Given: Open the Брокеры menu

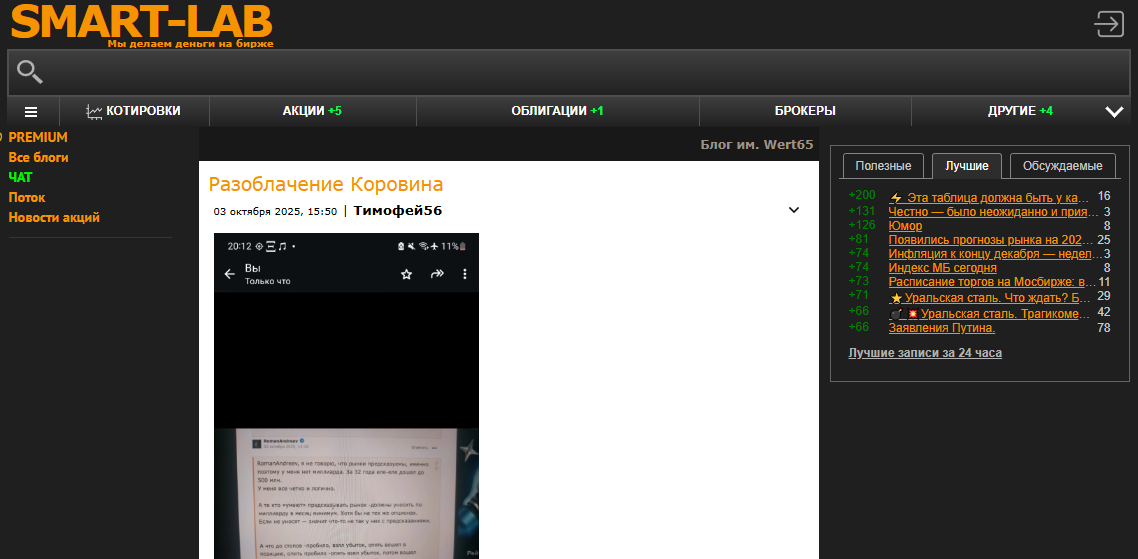Looking at the screenshot, I should pos(805,111).
